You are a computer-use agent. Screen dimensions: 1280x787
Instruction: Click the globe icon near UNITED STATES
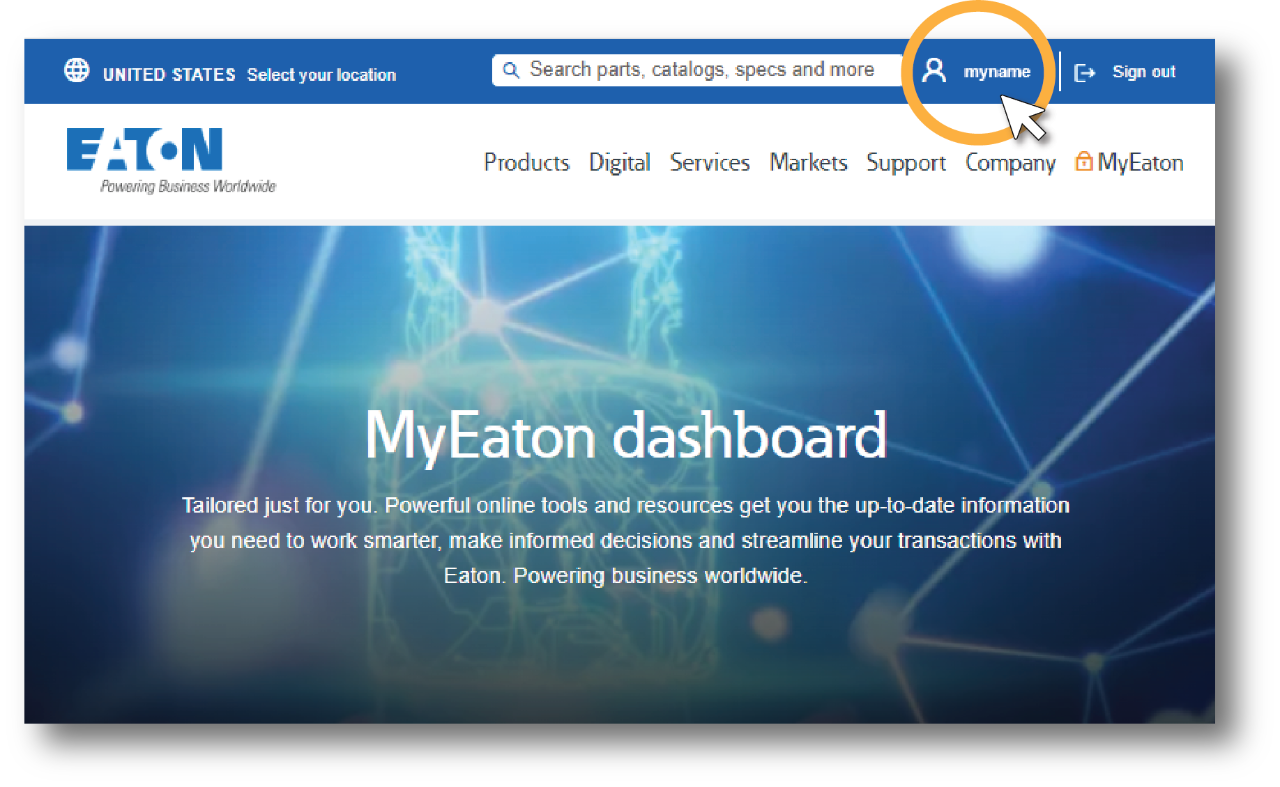pyautogui.click(x=76, y=71)
